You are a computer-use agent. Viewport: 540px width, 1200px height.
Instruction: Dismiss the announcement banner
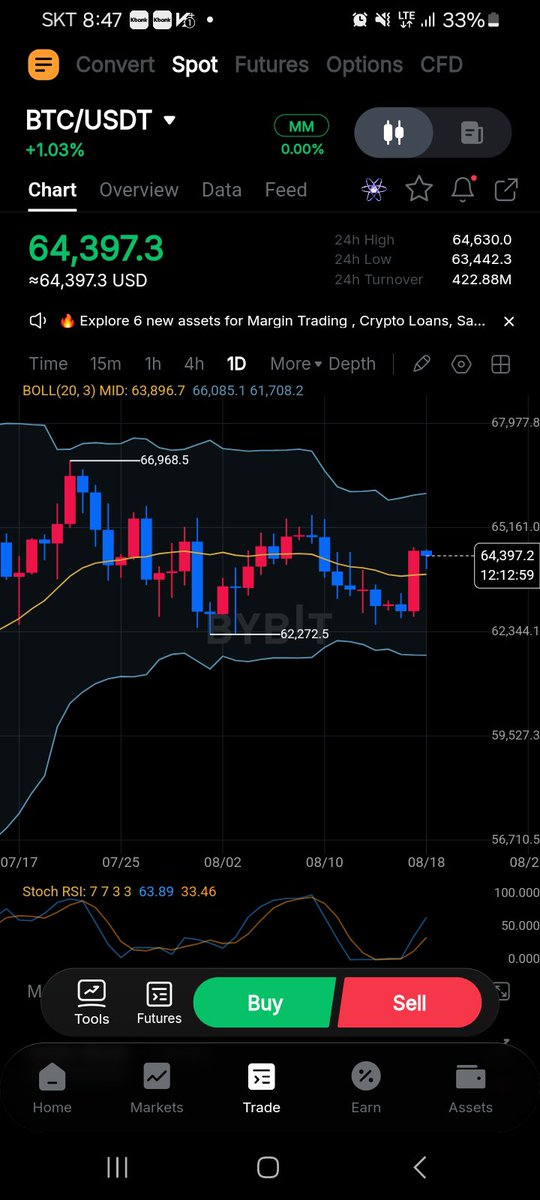tap(509, 321)
